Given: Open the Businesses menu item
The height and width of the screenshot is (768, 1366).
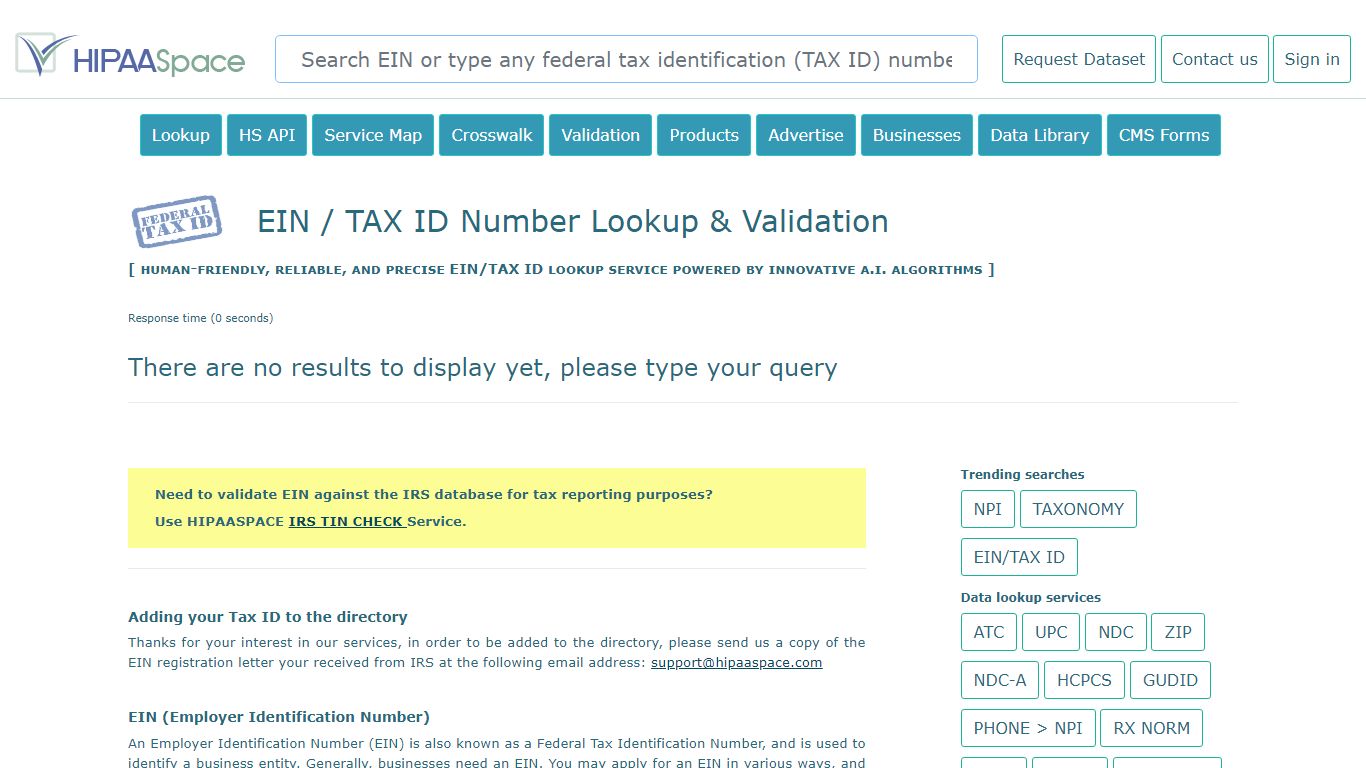Looking at the screenshot, I should 917,135.
